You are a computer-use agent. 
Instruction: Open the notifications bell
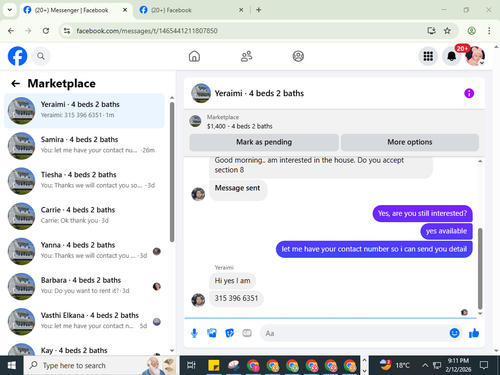451,56
